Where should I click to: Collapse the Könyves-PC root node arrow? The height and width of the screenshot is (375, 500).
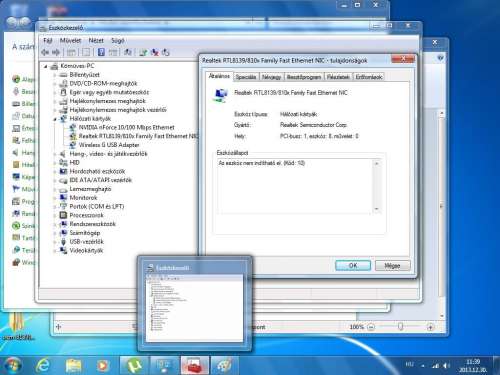pos(46,67)
